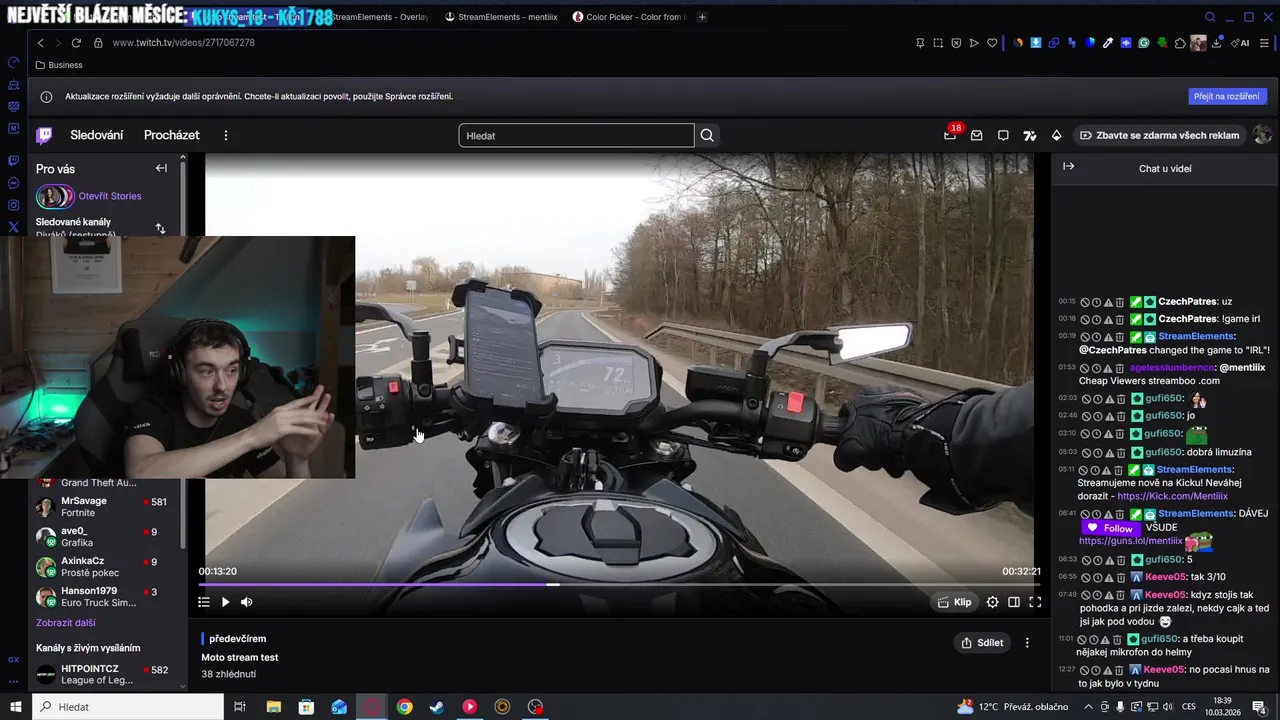Change followed channels sort order
This screenshot has width=1280, height=720.
point(160,228)
